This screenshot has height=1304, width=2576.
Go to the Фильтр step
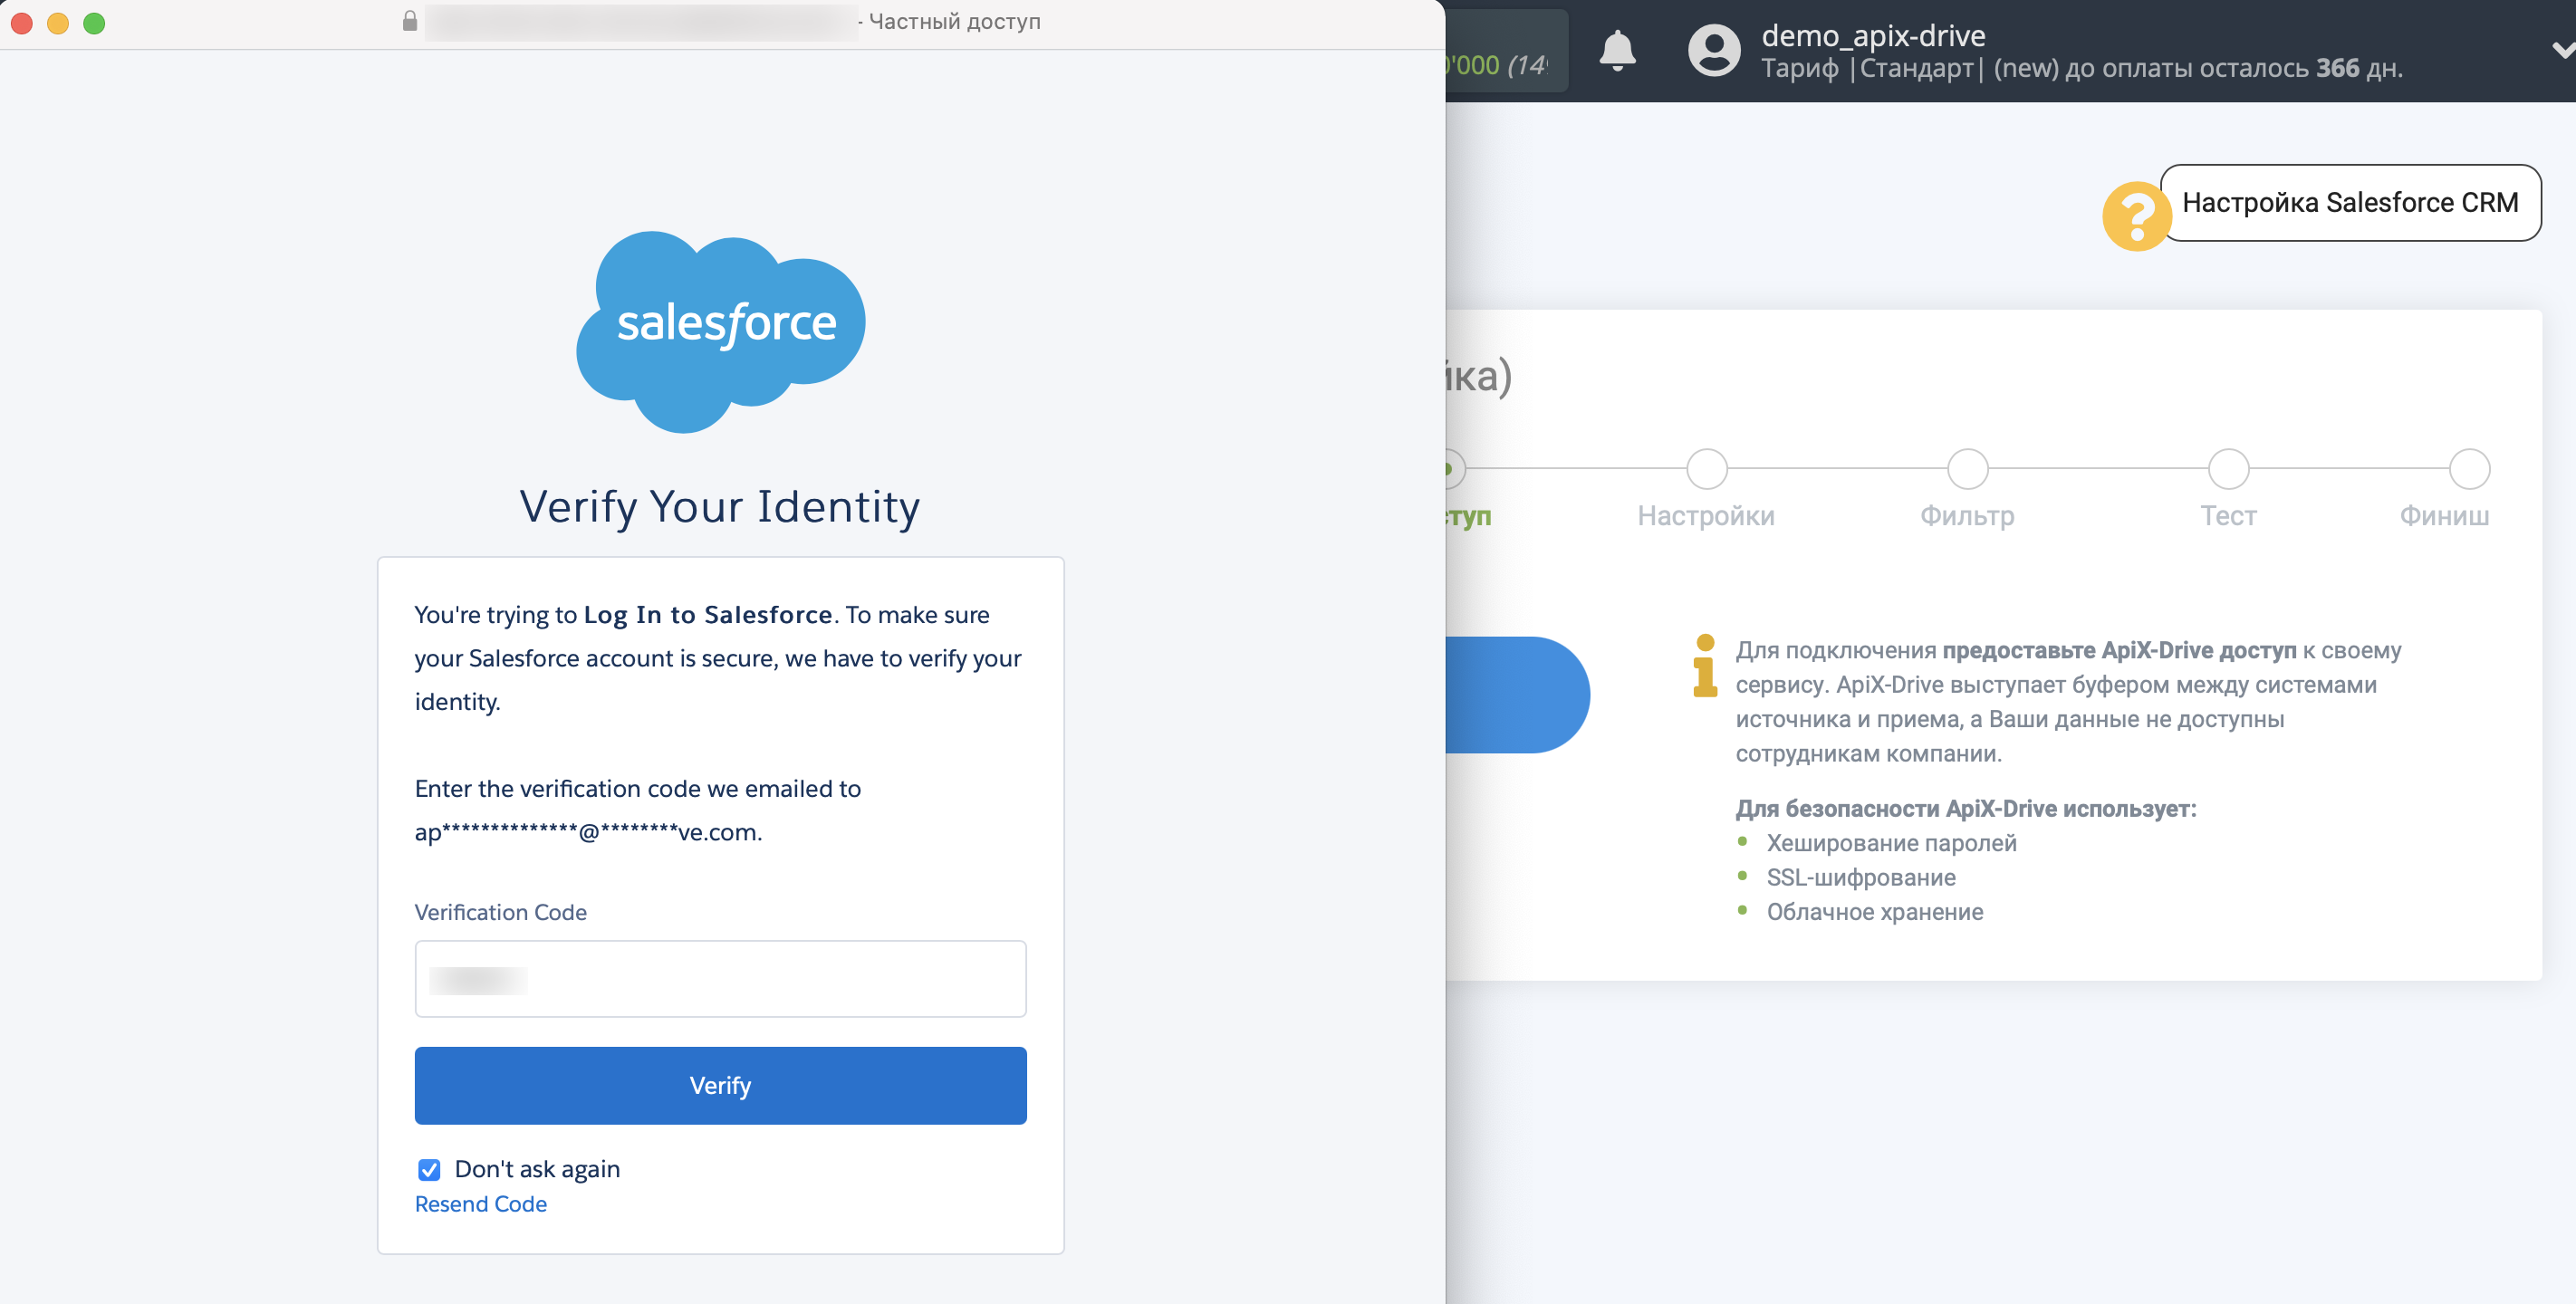pos(1967,516)
